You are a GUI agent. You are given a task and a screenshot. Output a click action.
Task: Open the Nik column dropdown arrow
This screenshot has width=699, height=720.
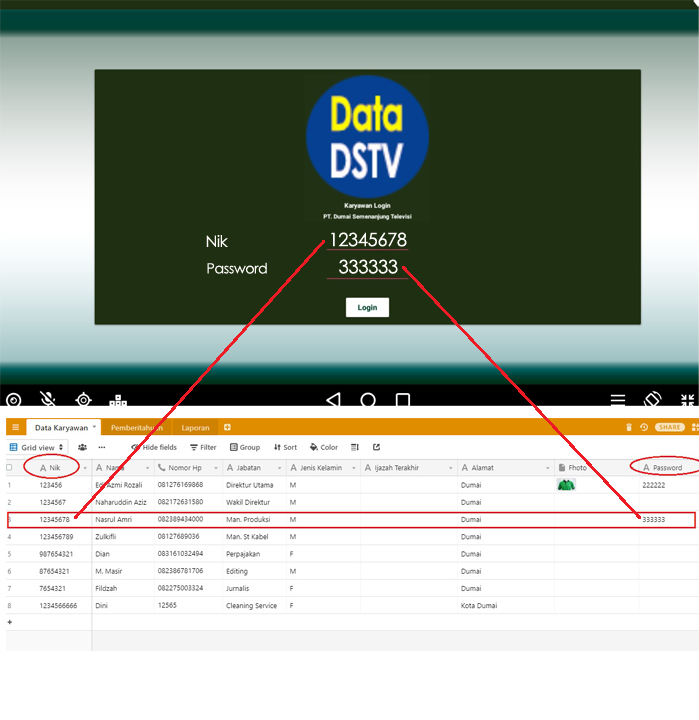(85, 468)
